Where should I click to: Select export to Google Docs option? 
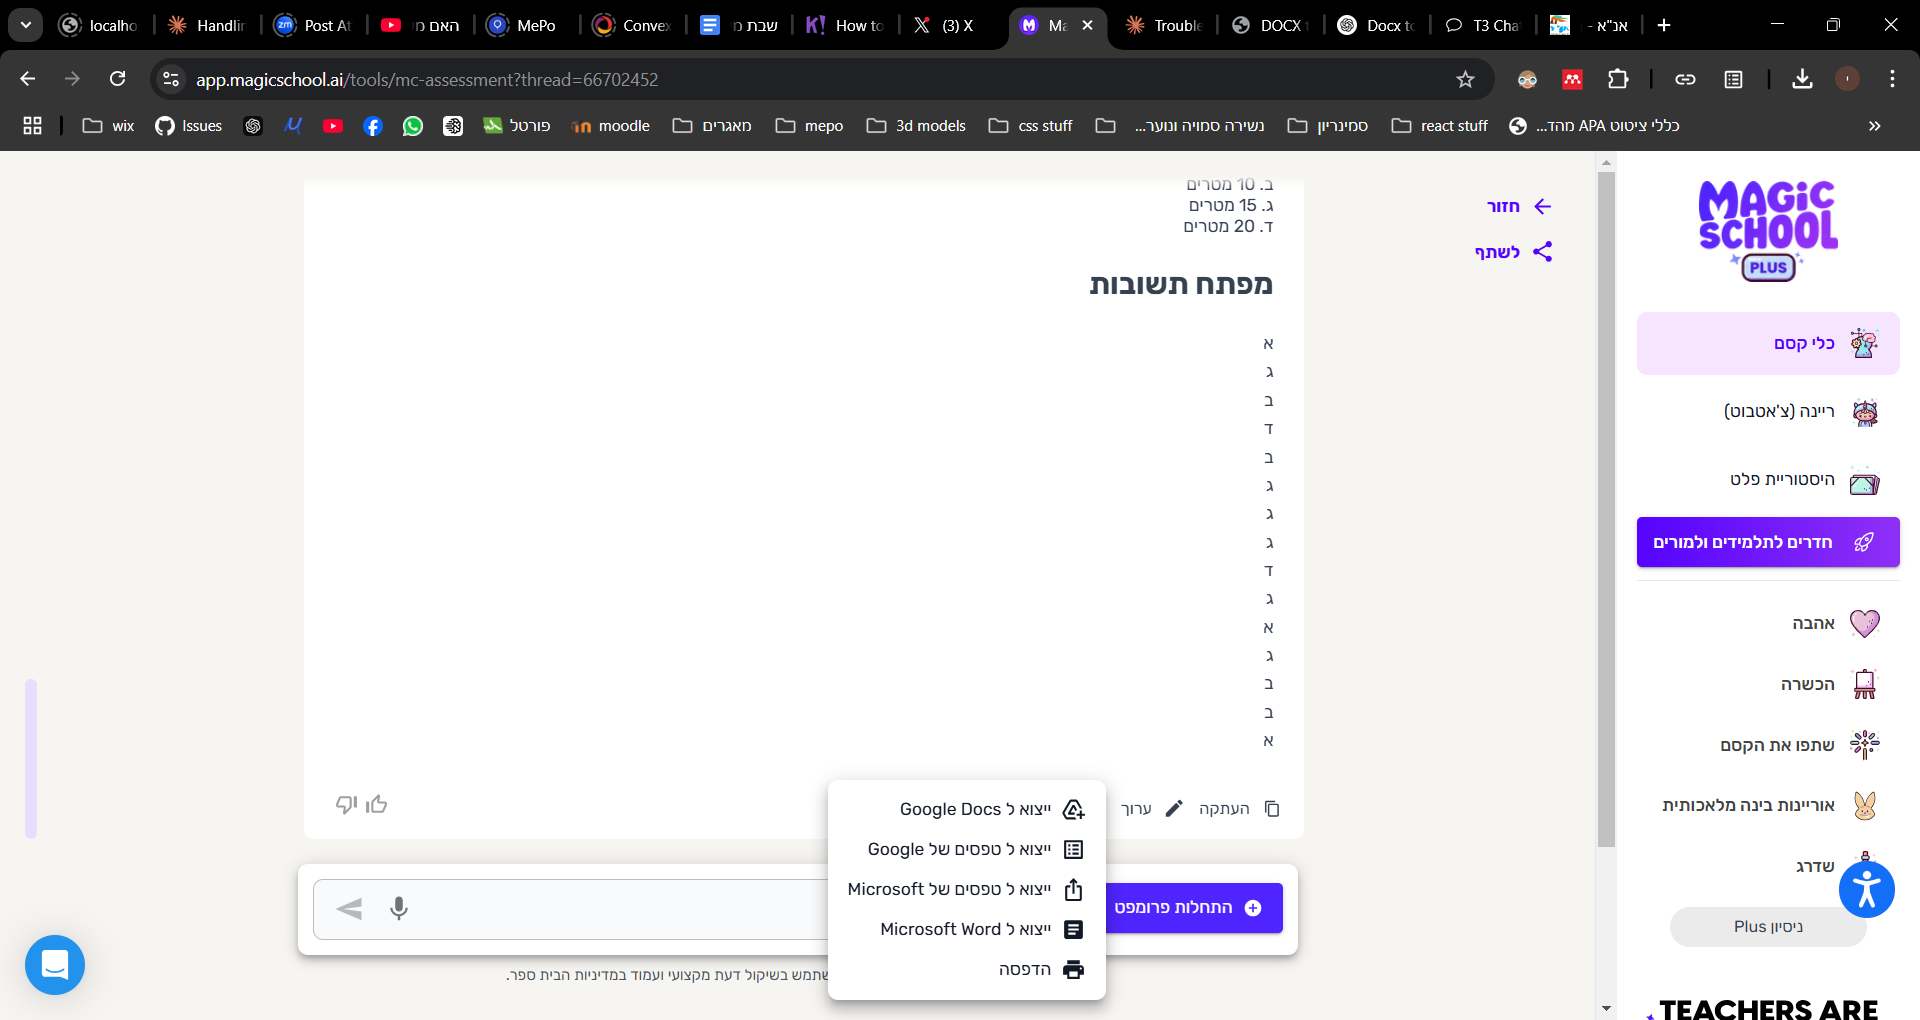(967, 809)
